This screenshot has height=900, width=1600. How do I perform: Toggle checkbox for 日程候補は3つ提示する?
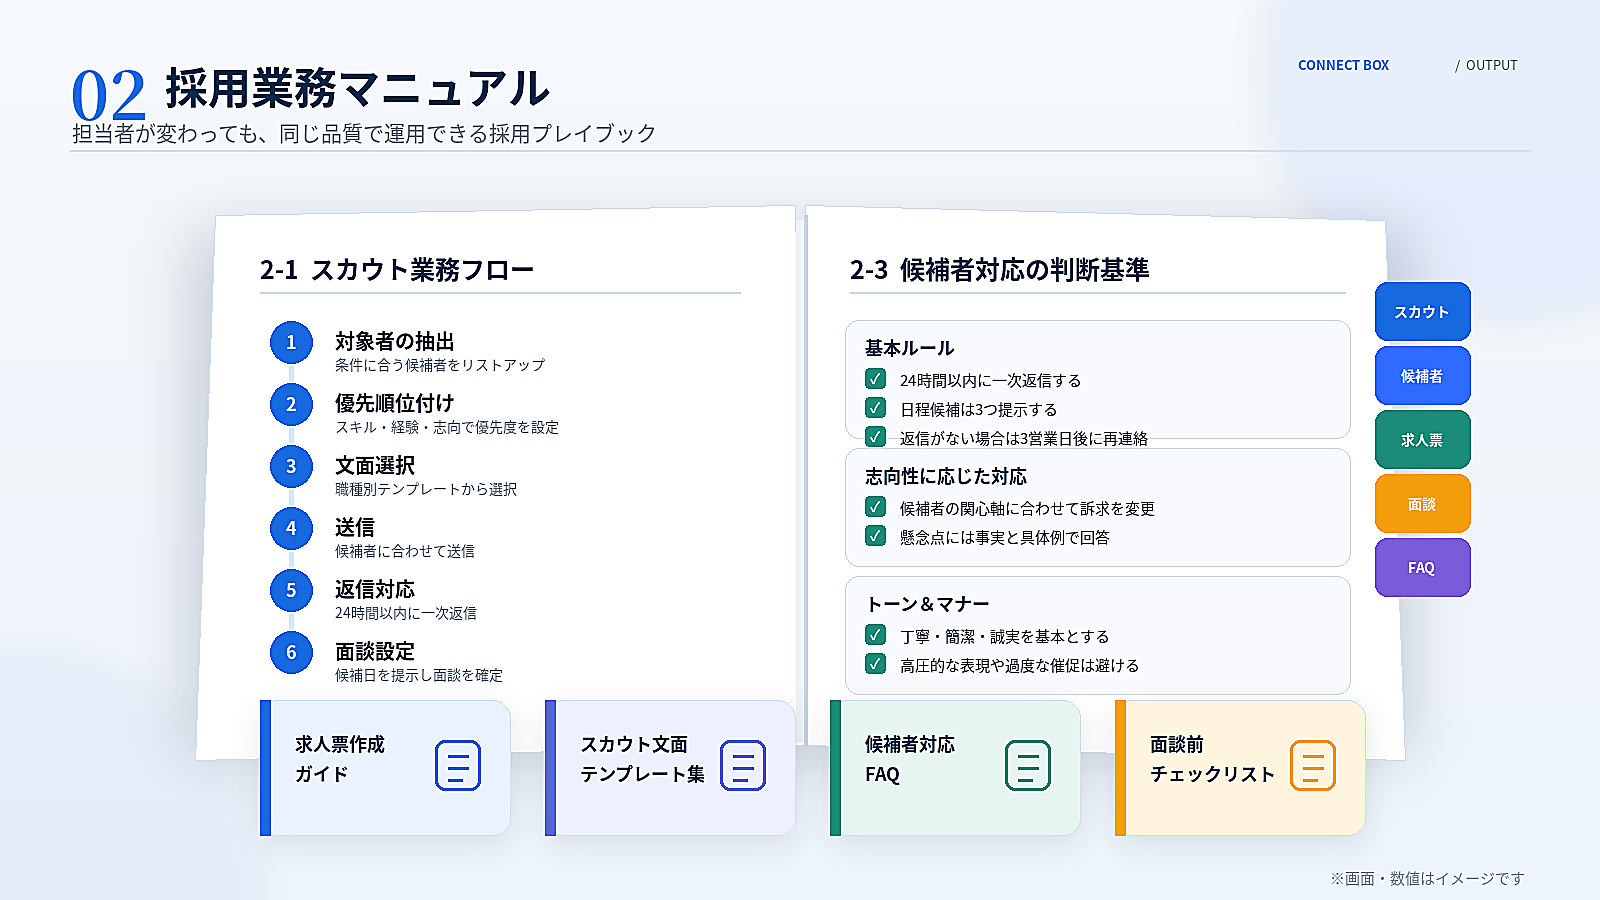pyautogui.click(x=875, y=408)
